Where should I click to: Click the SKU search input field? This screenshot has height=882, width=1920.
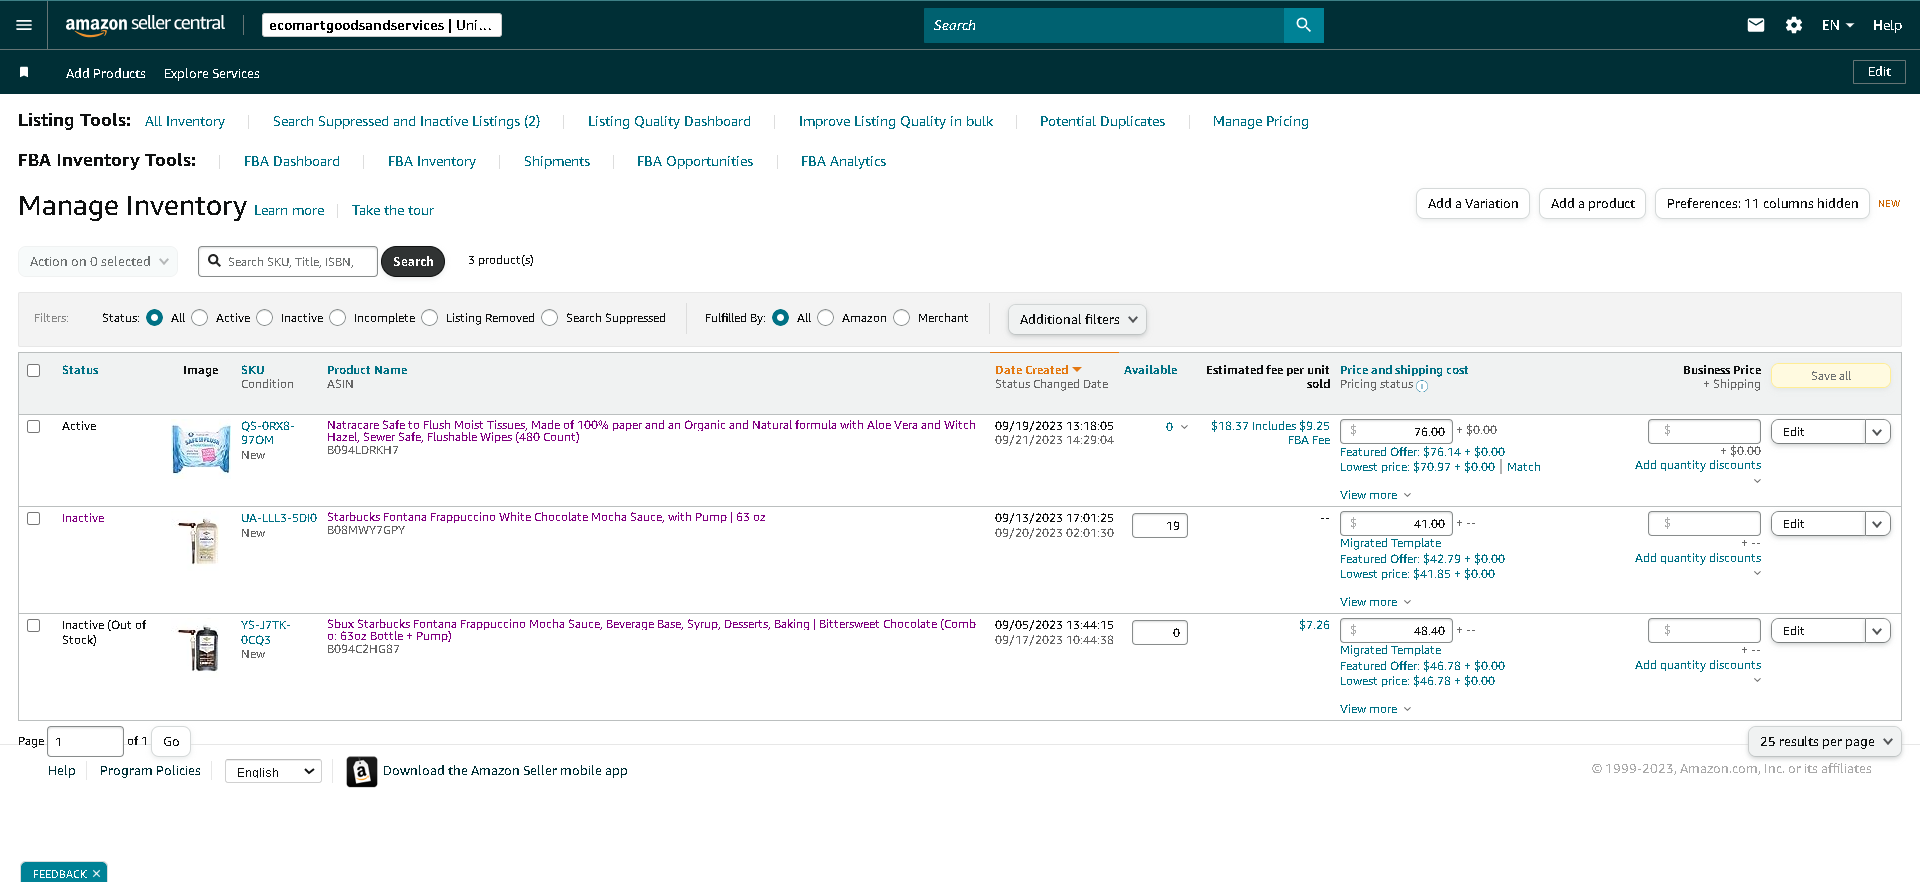click(x=288, y=261)
